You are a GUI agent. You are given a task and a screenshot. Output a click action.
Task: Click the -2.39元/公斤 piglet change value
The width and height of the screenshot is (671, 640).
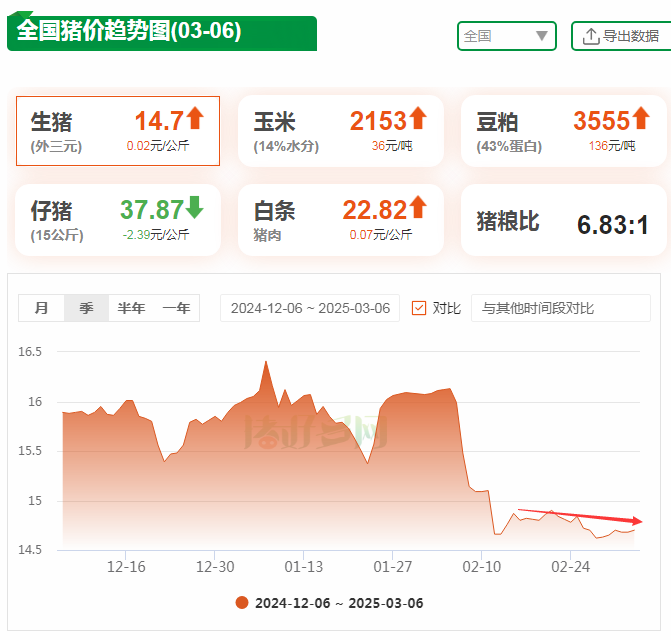[156, 235]
